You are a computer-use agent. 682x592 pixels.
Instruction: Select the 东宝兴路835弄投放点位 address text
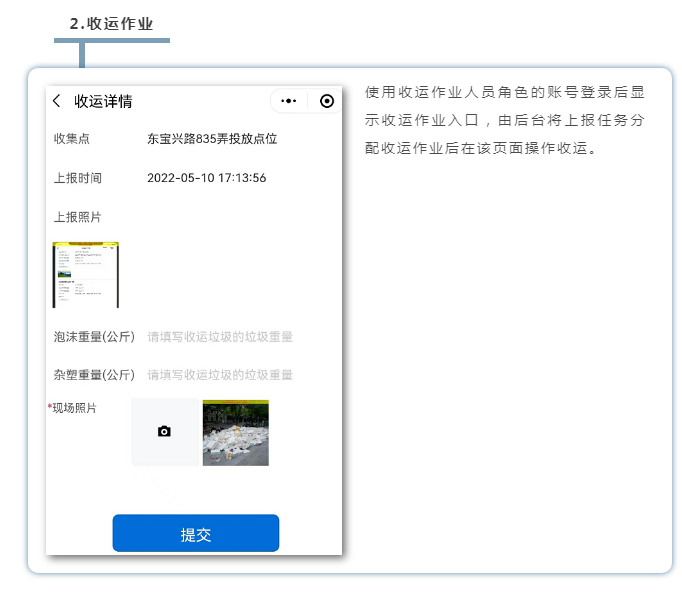click(x=212, y=139)
